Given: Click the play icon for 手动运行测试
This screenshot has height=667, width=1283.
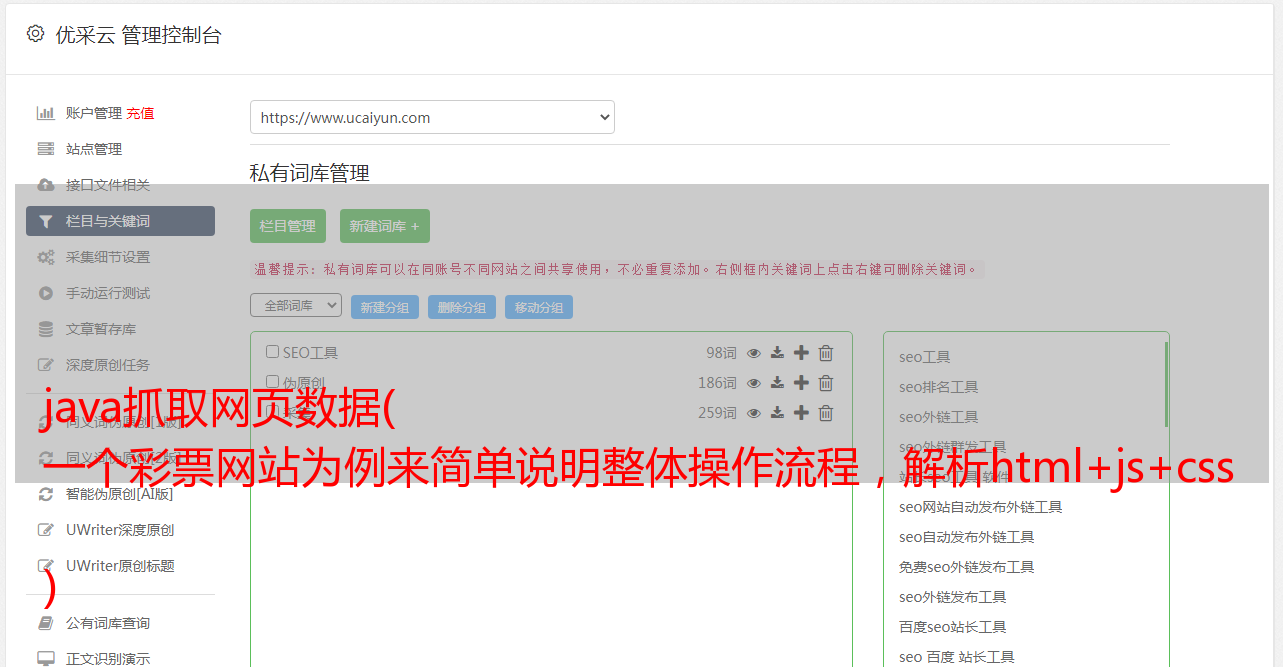Looking at the screenshot, I should click(46, 293).
